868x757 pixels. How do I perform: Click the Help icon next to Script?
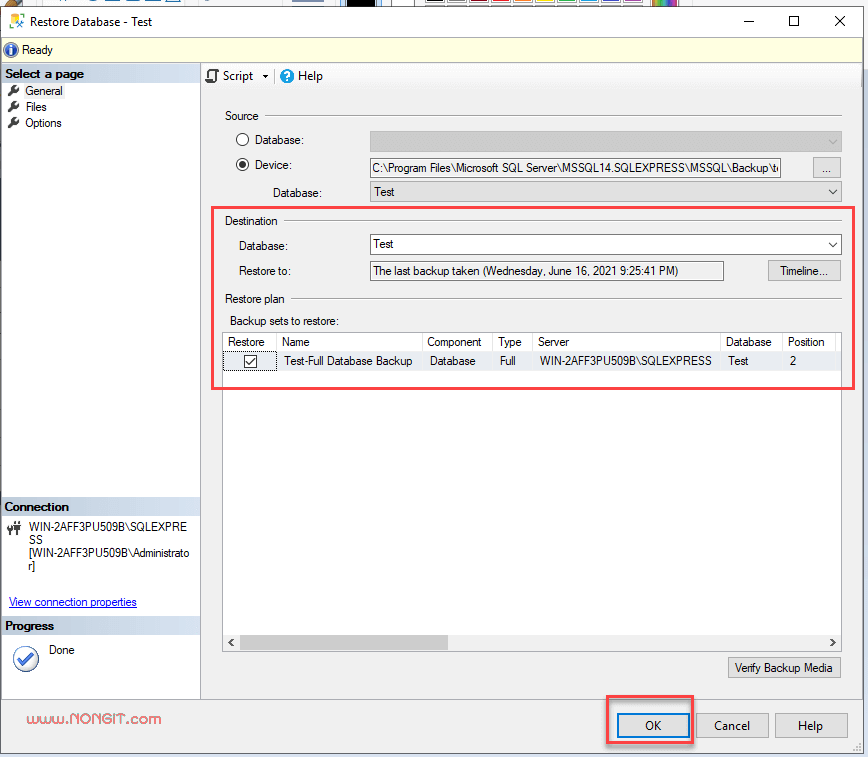click(289, 75)
